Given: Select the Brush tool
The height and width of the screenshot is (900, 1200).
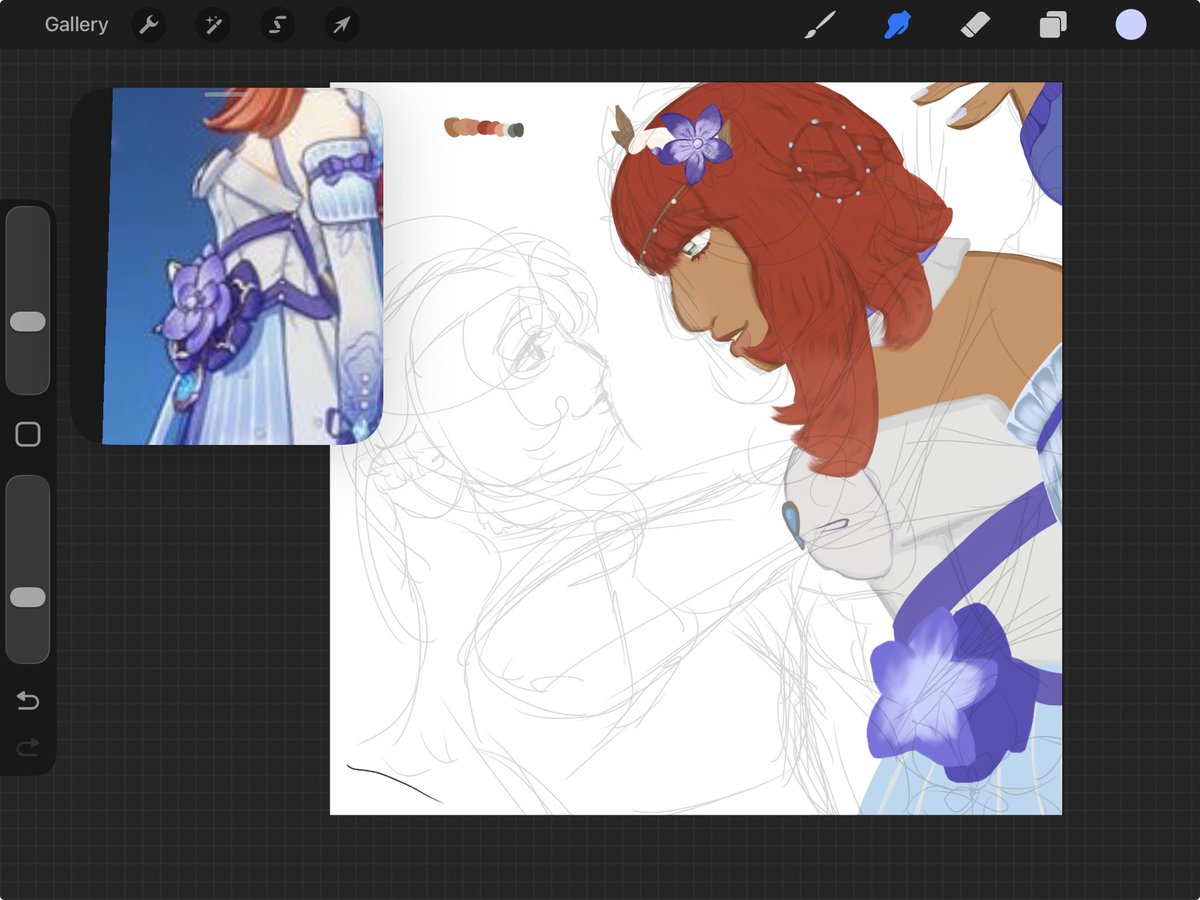Looking at the screenshot, I should (x=820, y=25).
